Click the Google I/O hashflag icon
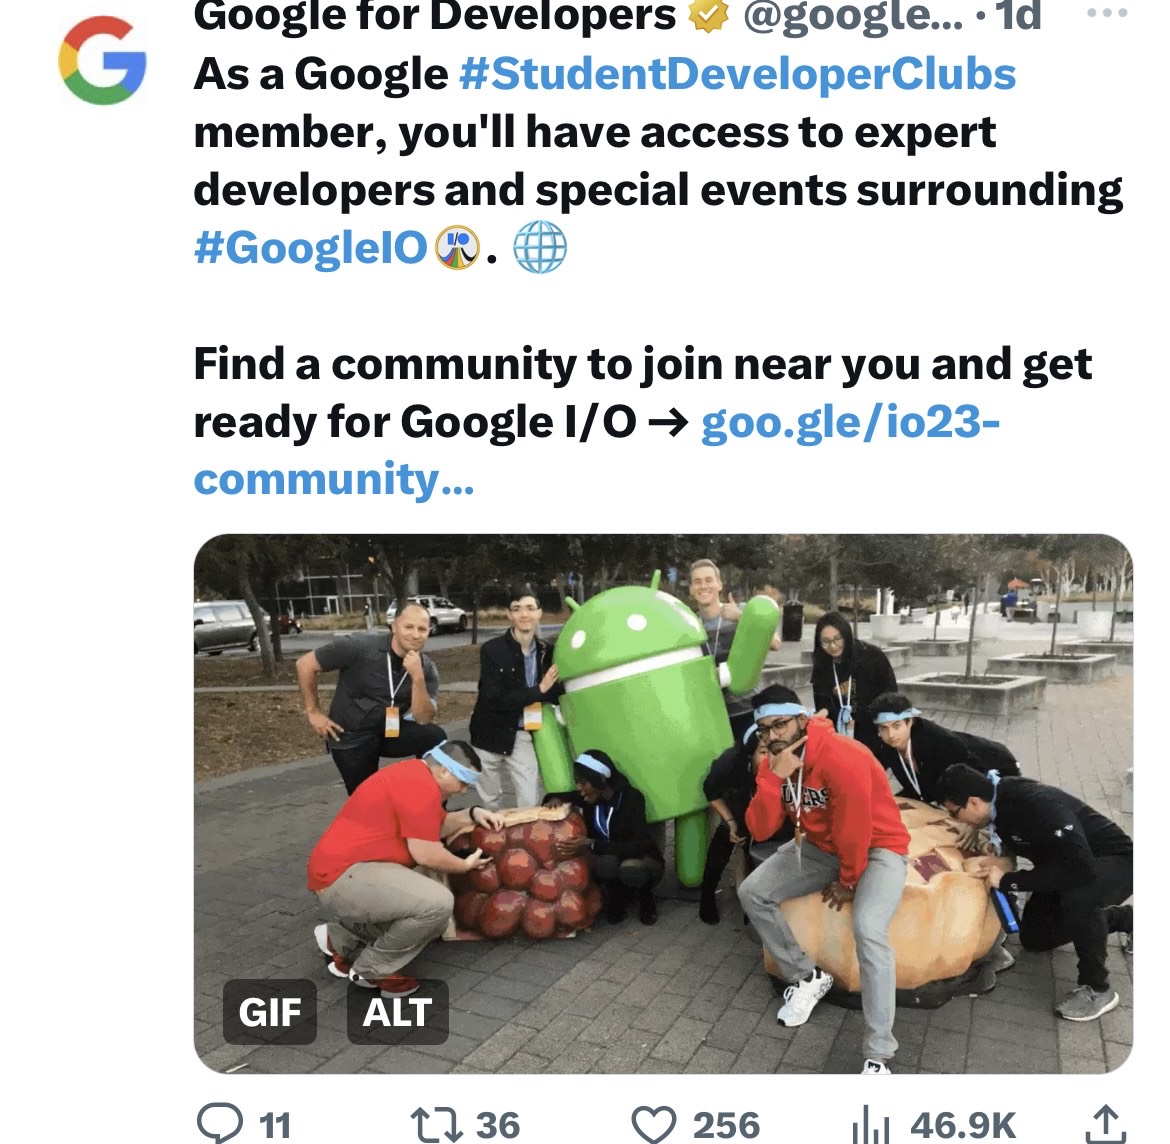1170x1144 pixels. point(457,248)
